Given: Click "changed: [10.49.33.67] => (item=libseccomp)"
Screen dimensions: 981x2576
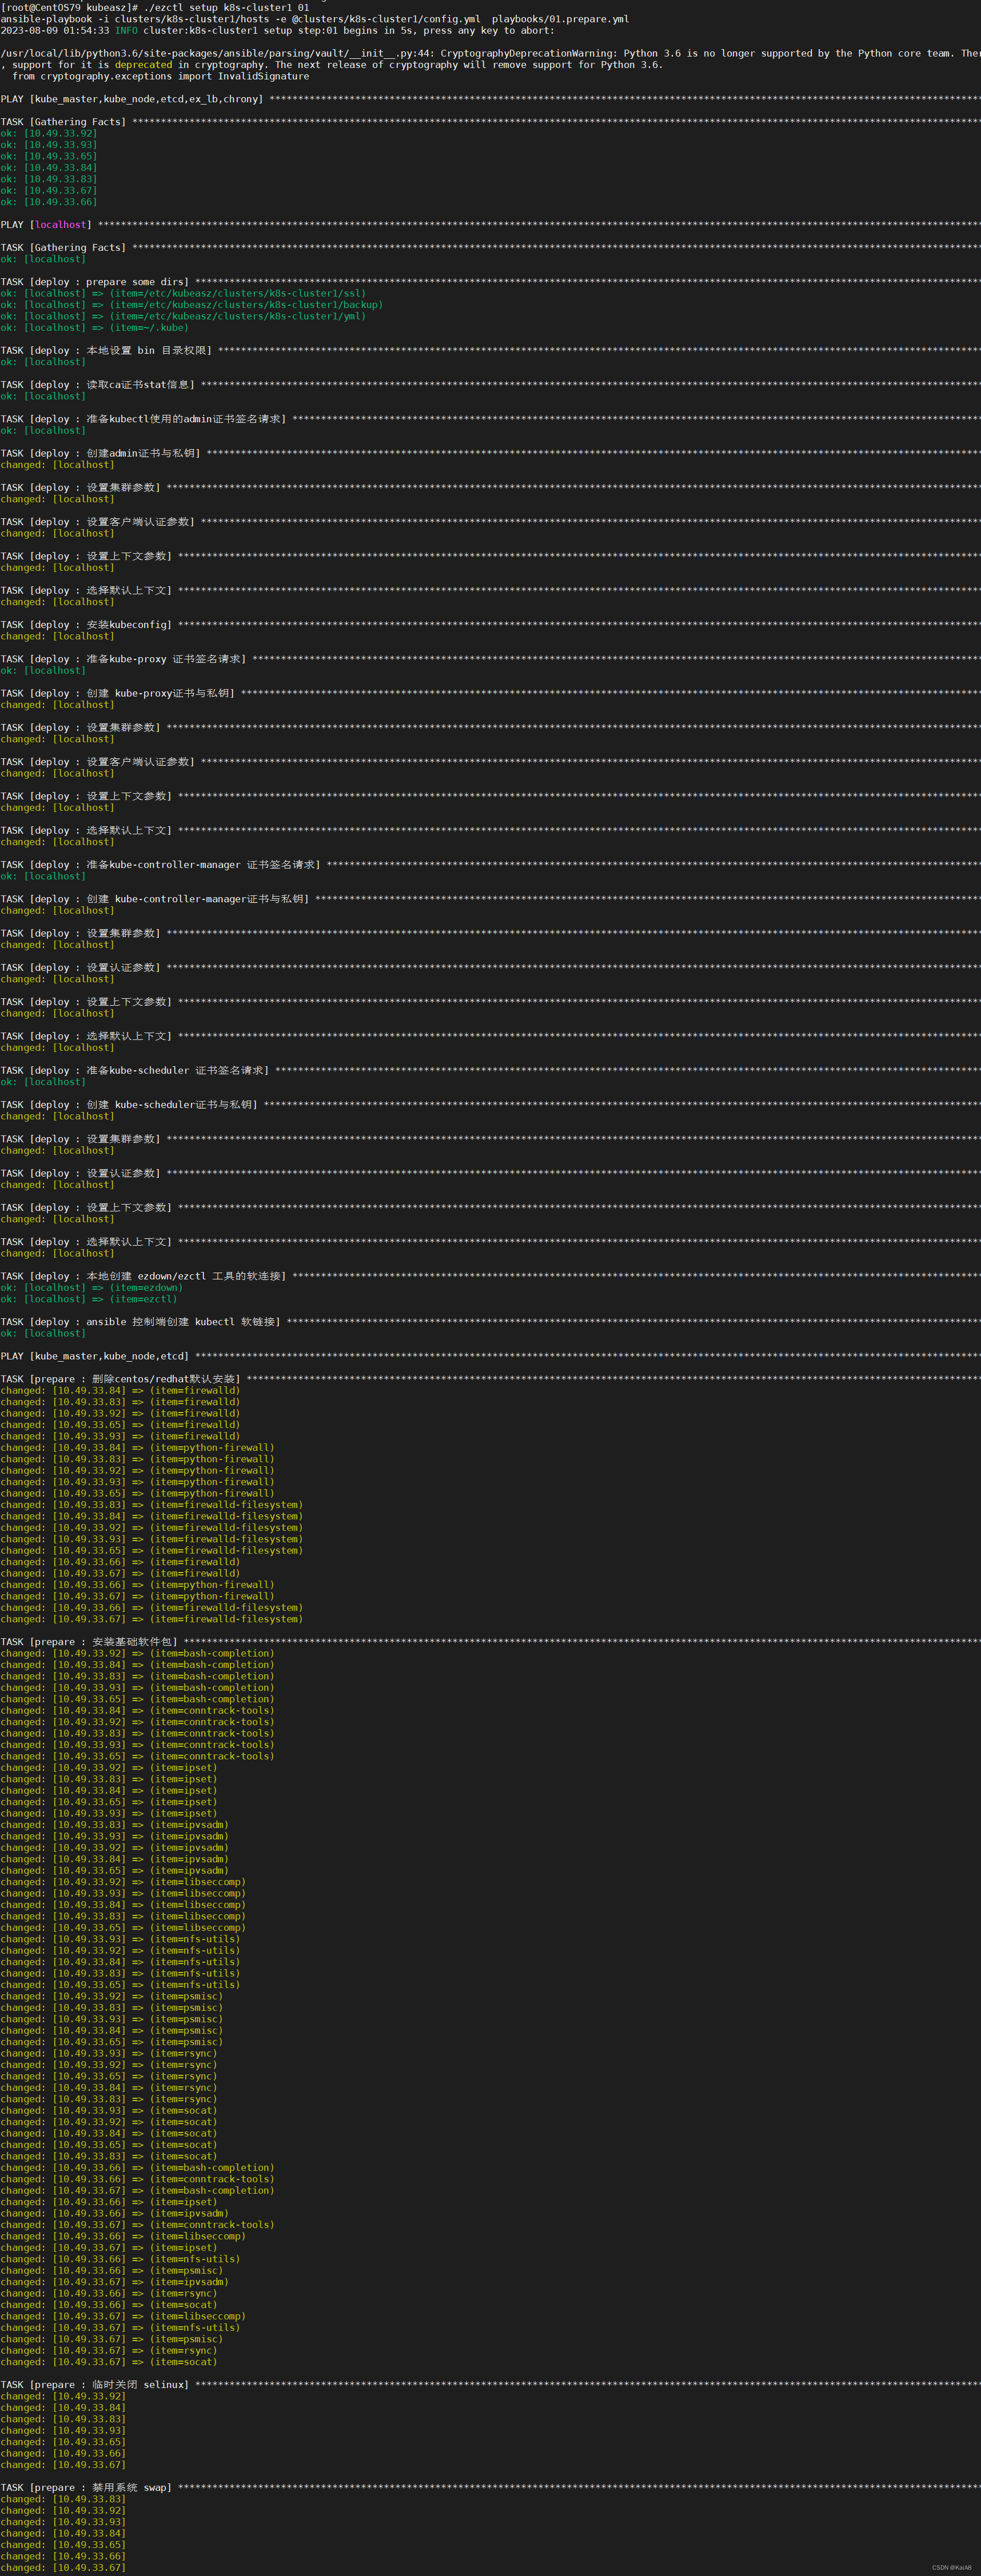Looking at the screenshot, I should pos(123,2316).
